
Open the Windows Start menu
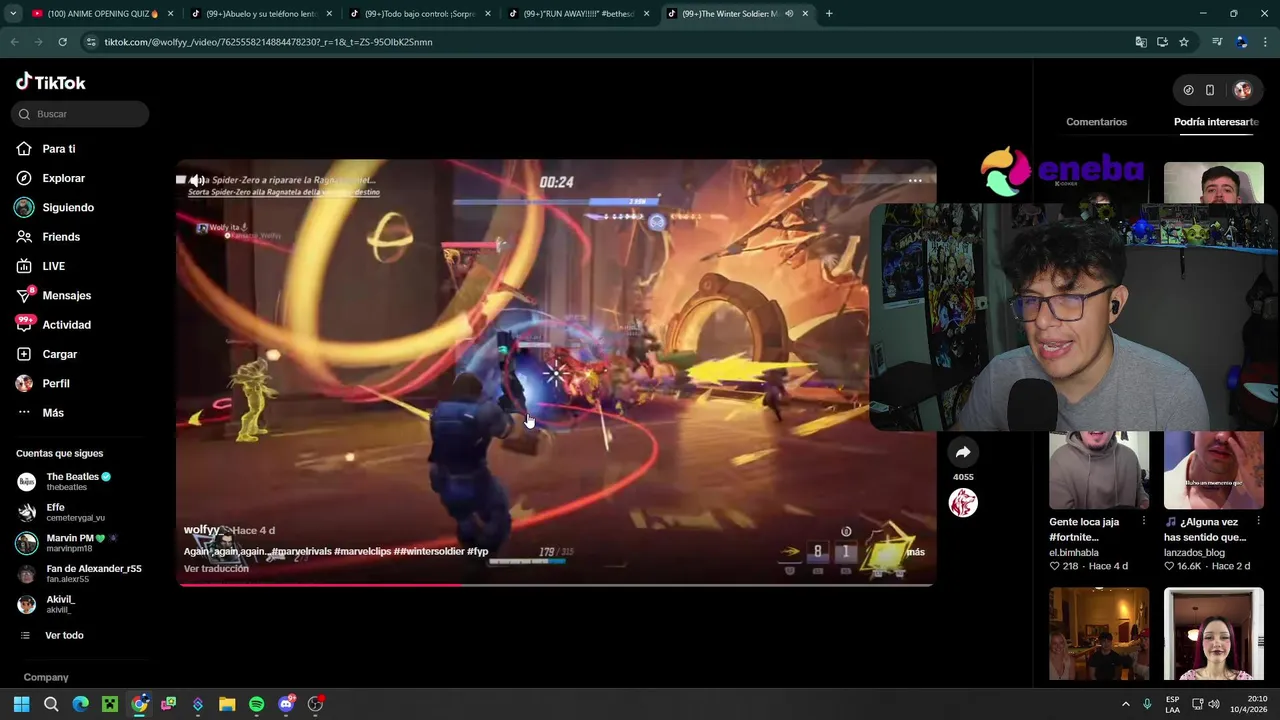coord(21,704)
